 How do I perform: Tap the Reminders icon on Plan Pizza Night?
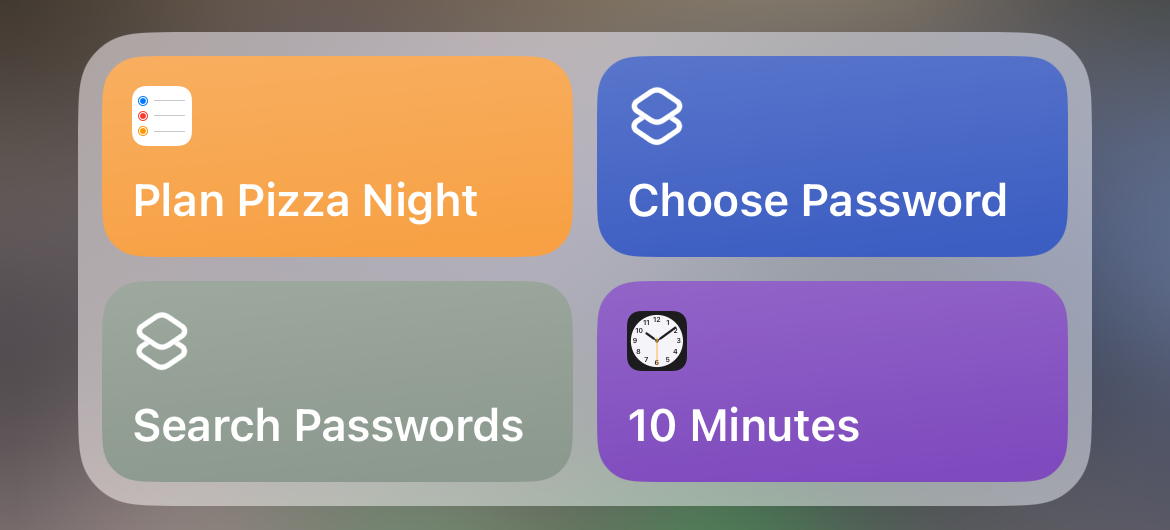point(162,116)
